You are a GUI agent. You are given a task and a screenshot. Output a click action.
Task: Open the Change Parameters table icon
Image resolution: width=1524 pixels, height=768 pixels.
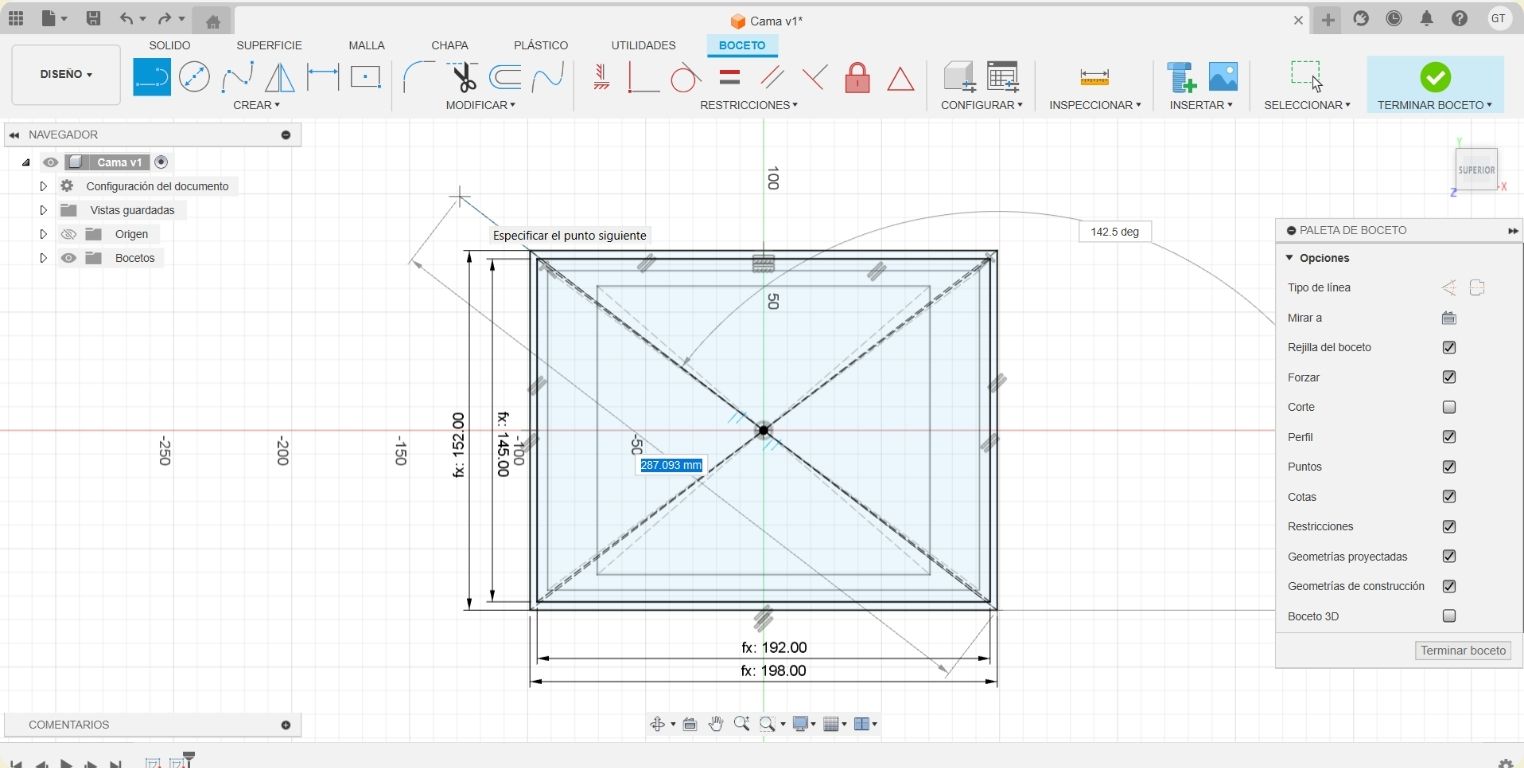point(1002,77)
